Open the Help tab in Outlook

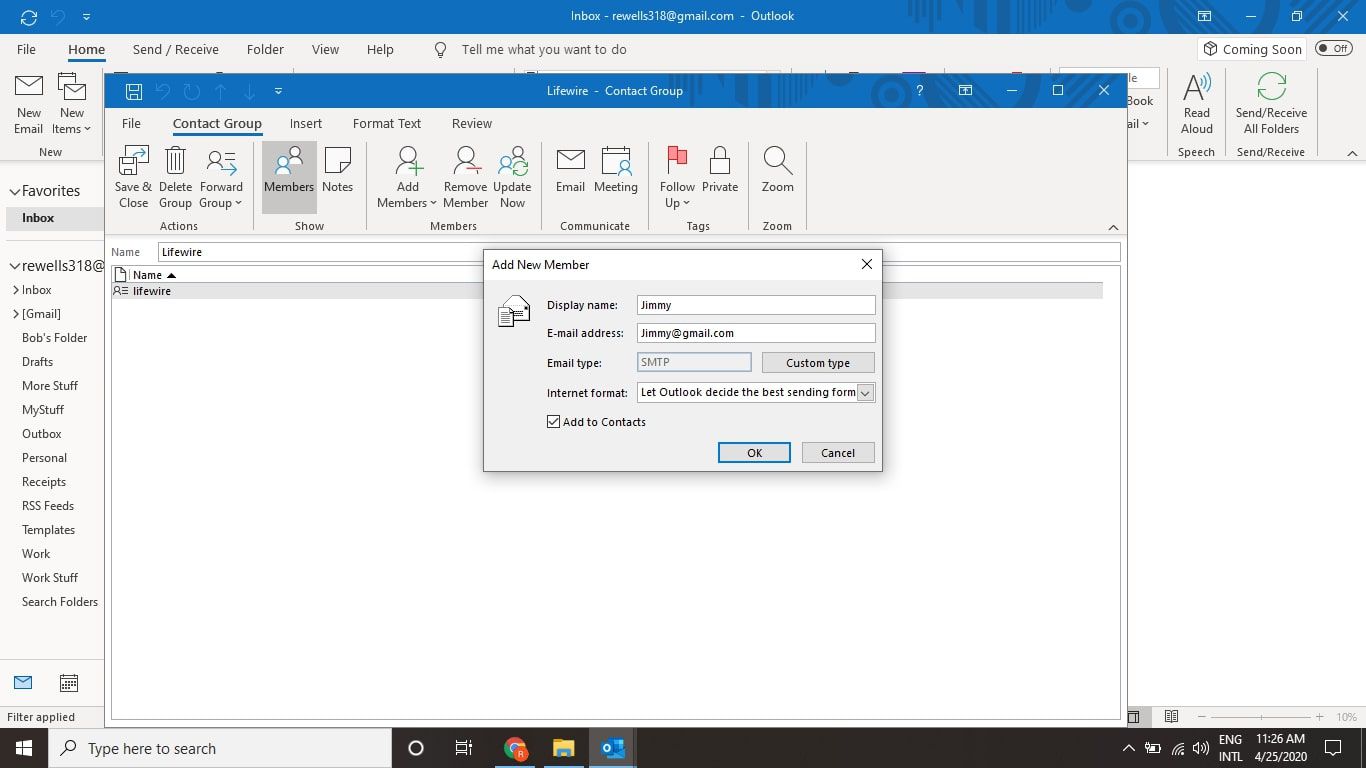coord(380,49)
